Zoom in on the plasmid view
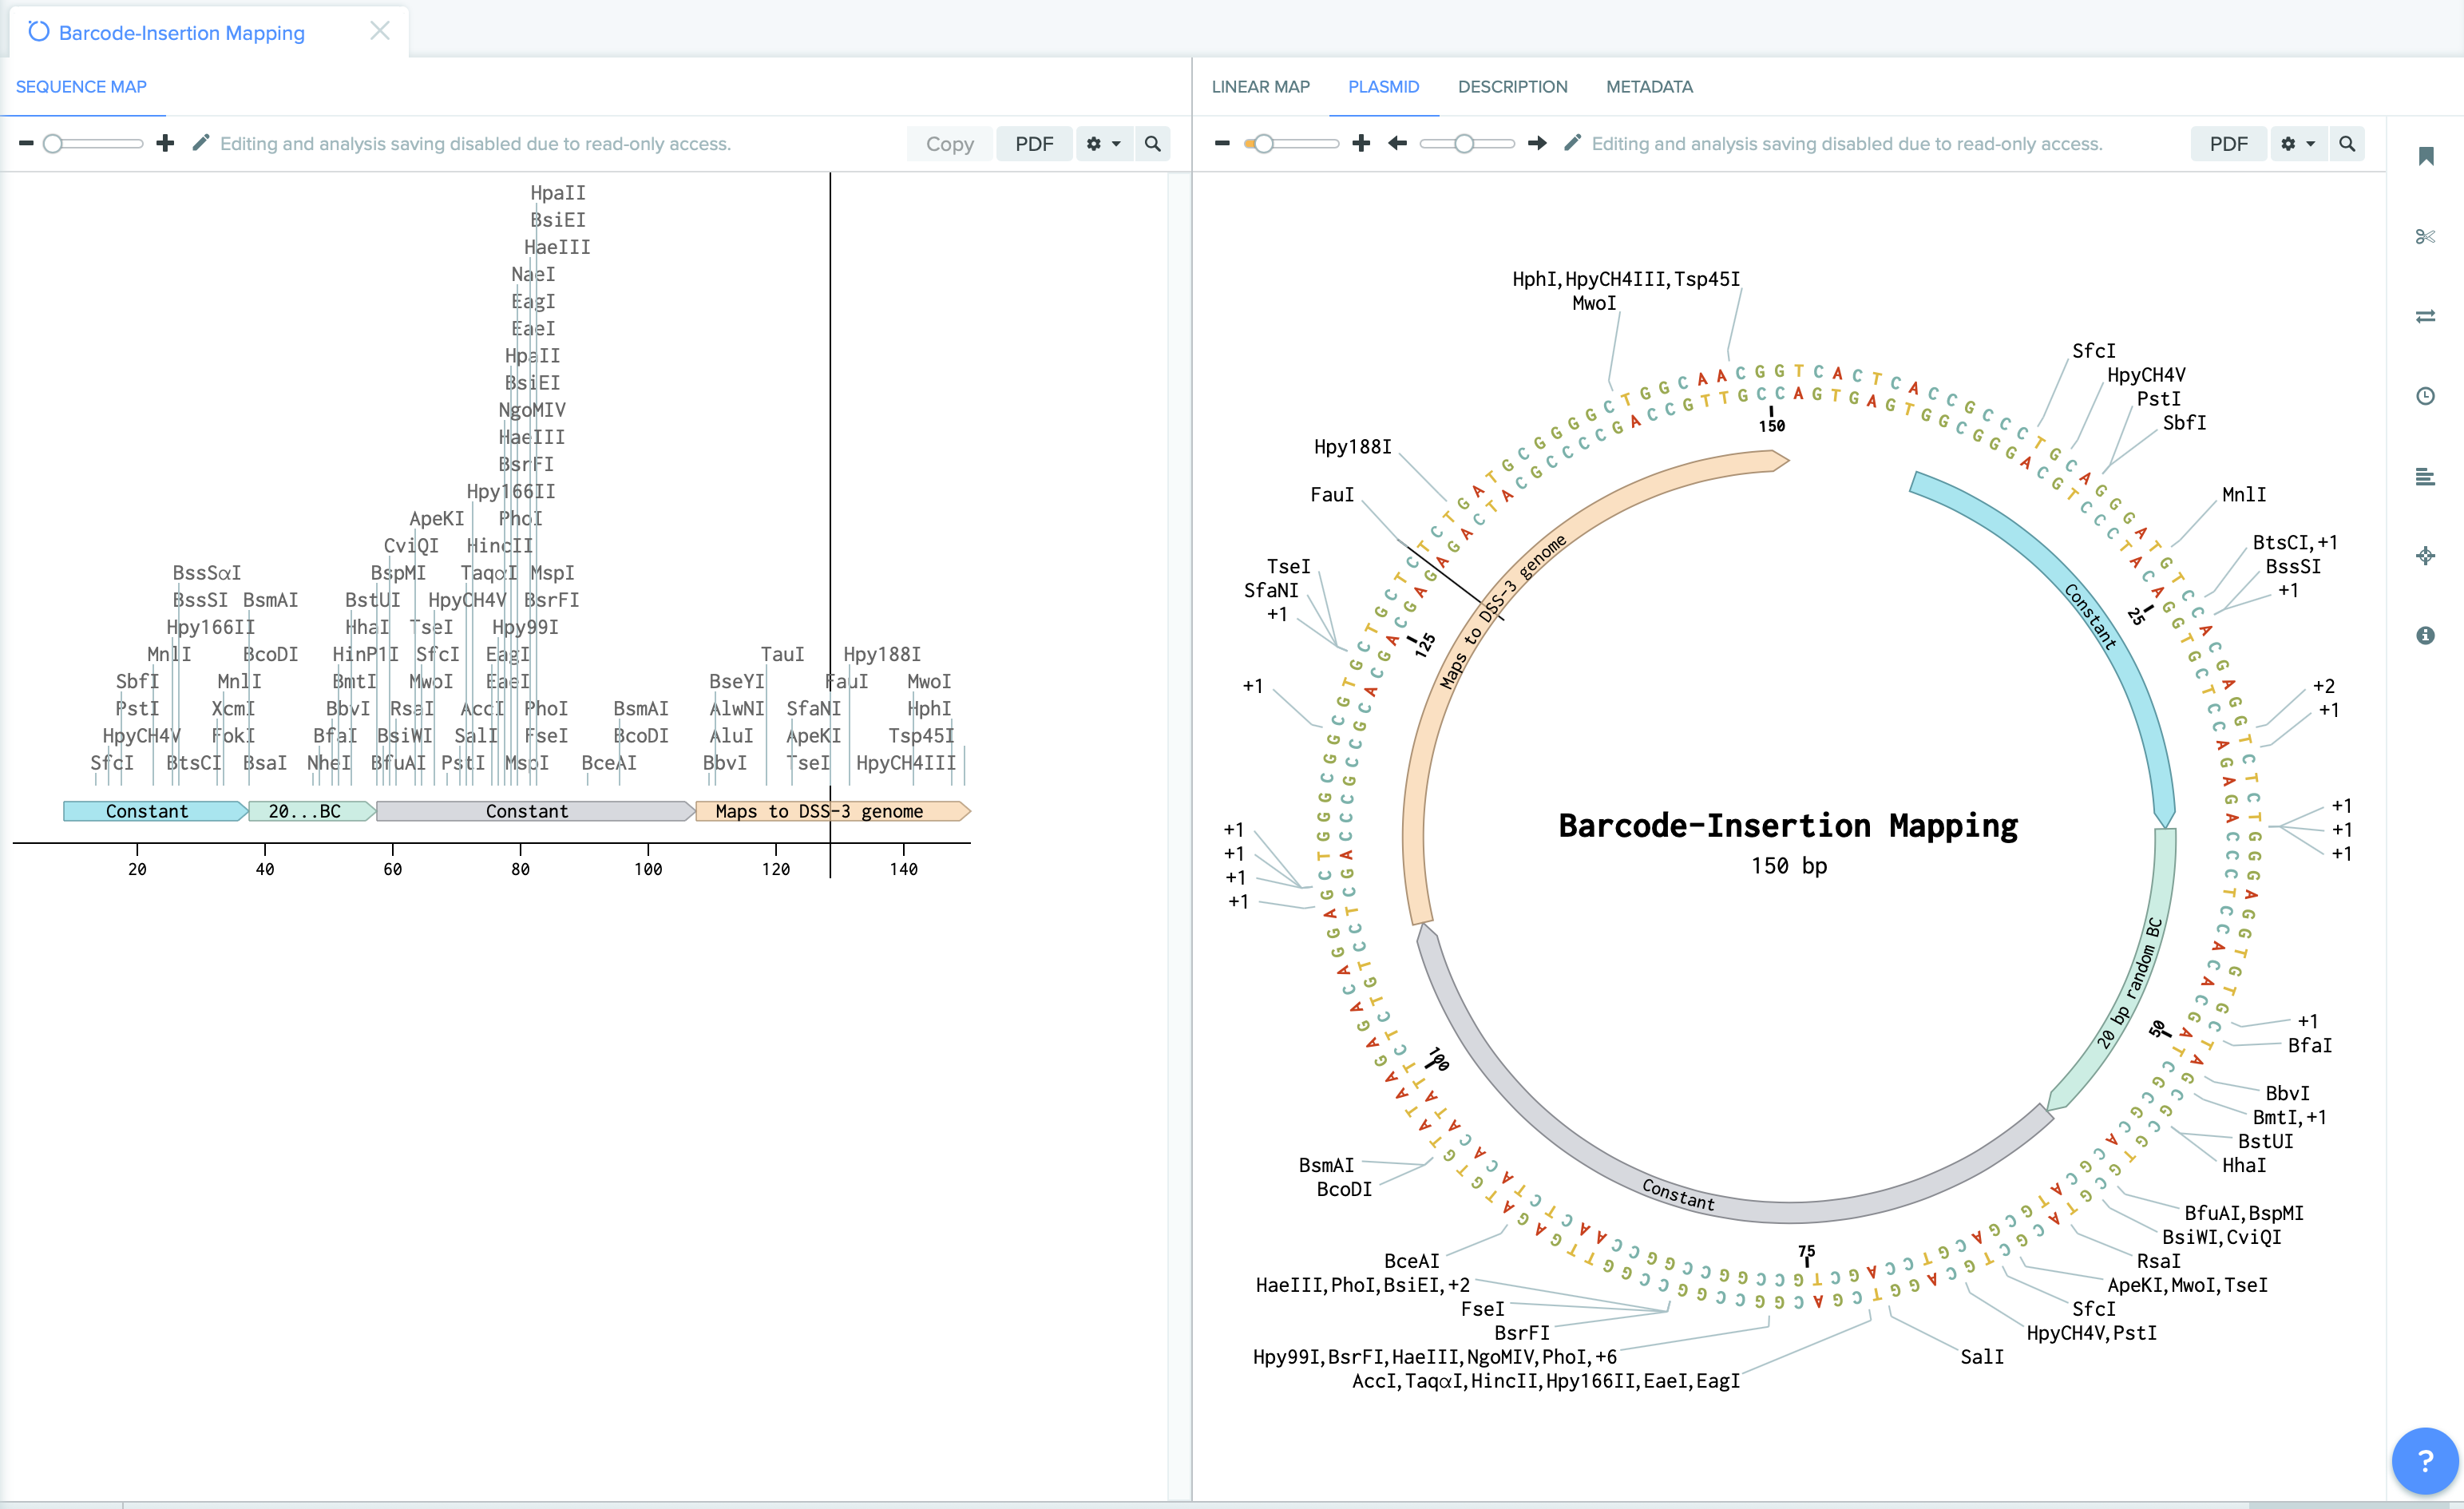Viewport: 2464px width, 1509px height. [1360, 144]
